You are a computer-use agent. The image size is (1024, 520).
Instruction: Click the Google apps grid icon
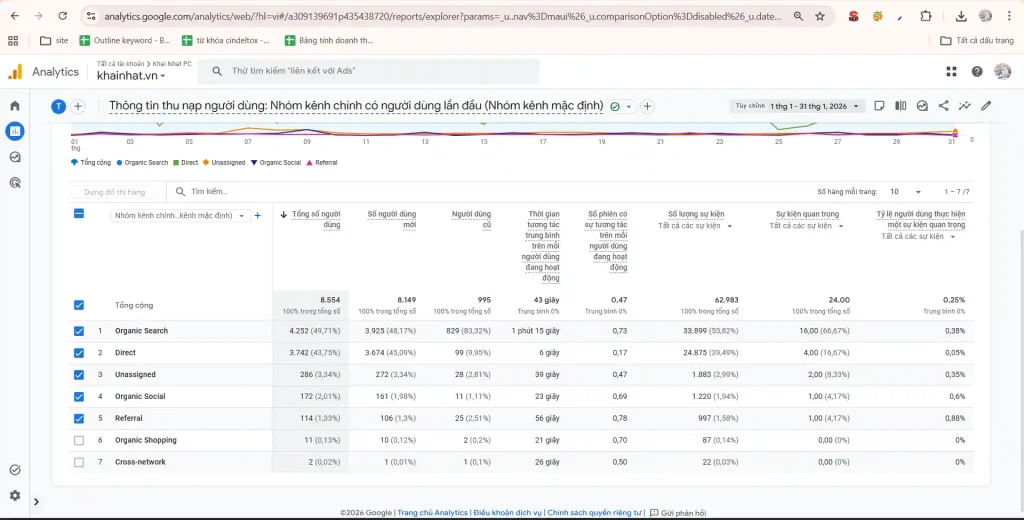tap(951, 72)
